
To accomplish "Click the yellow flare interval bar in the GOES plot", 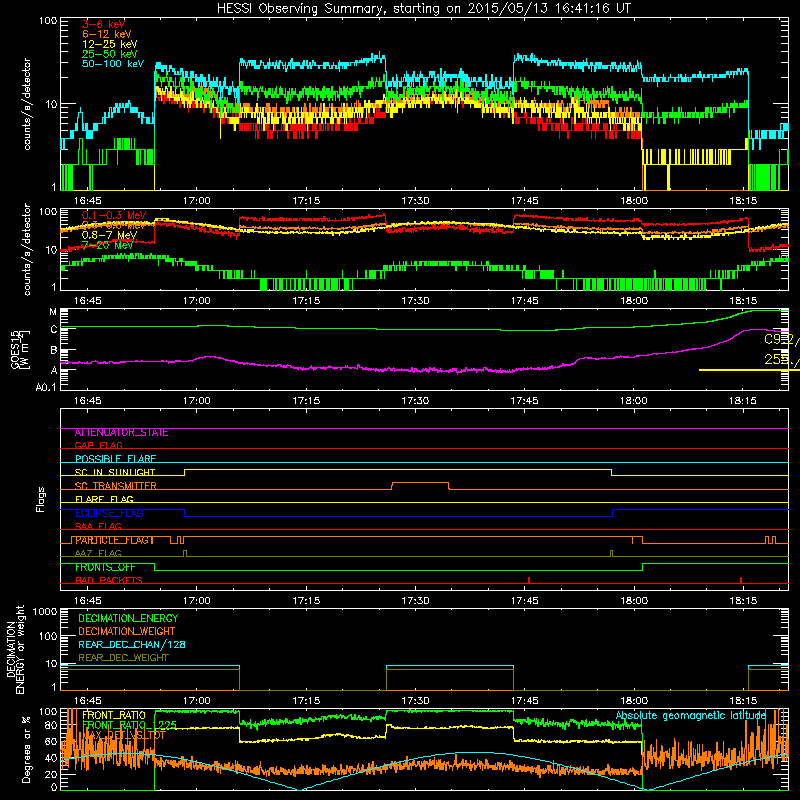I will (749, 370).
